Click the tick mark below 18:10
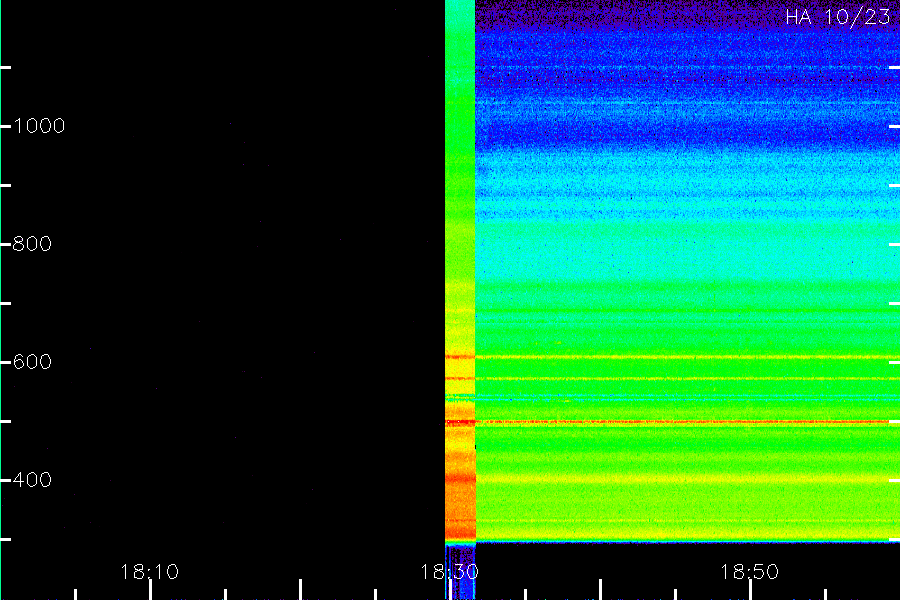Viewport: 900px width, 600px height. [x=150, y=590]
